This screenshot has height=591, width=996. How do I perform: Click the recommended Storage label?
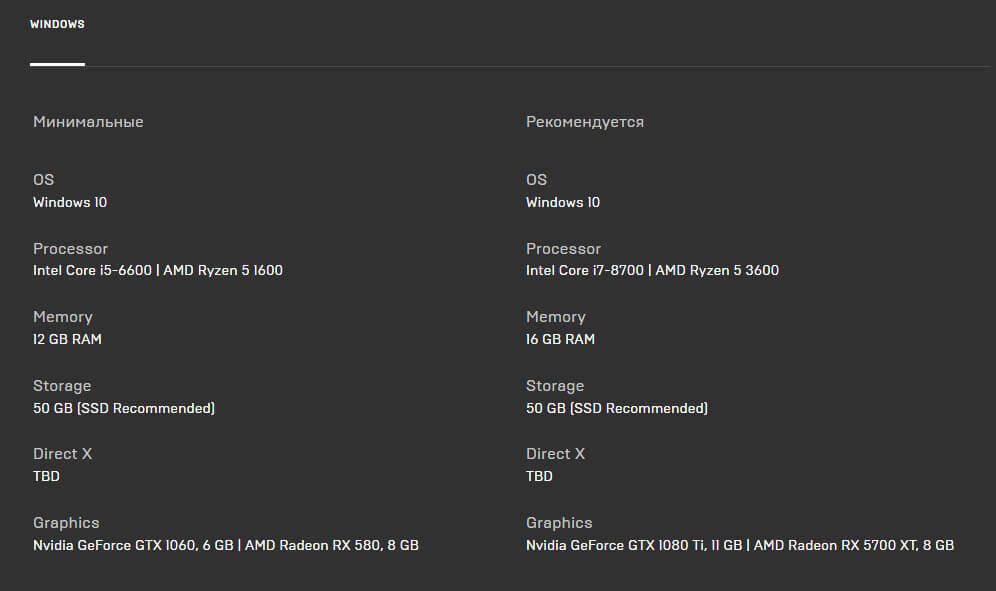click(555, 386)
